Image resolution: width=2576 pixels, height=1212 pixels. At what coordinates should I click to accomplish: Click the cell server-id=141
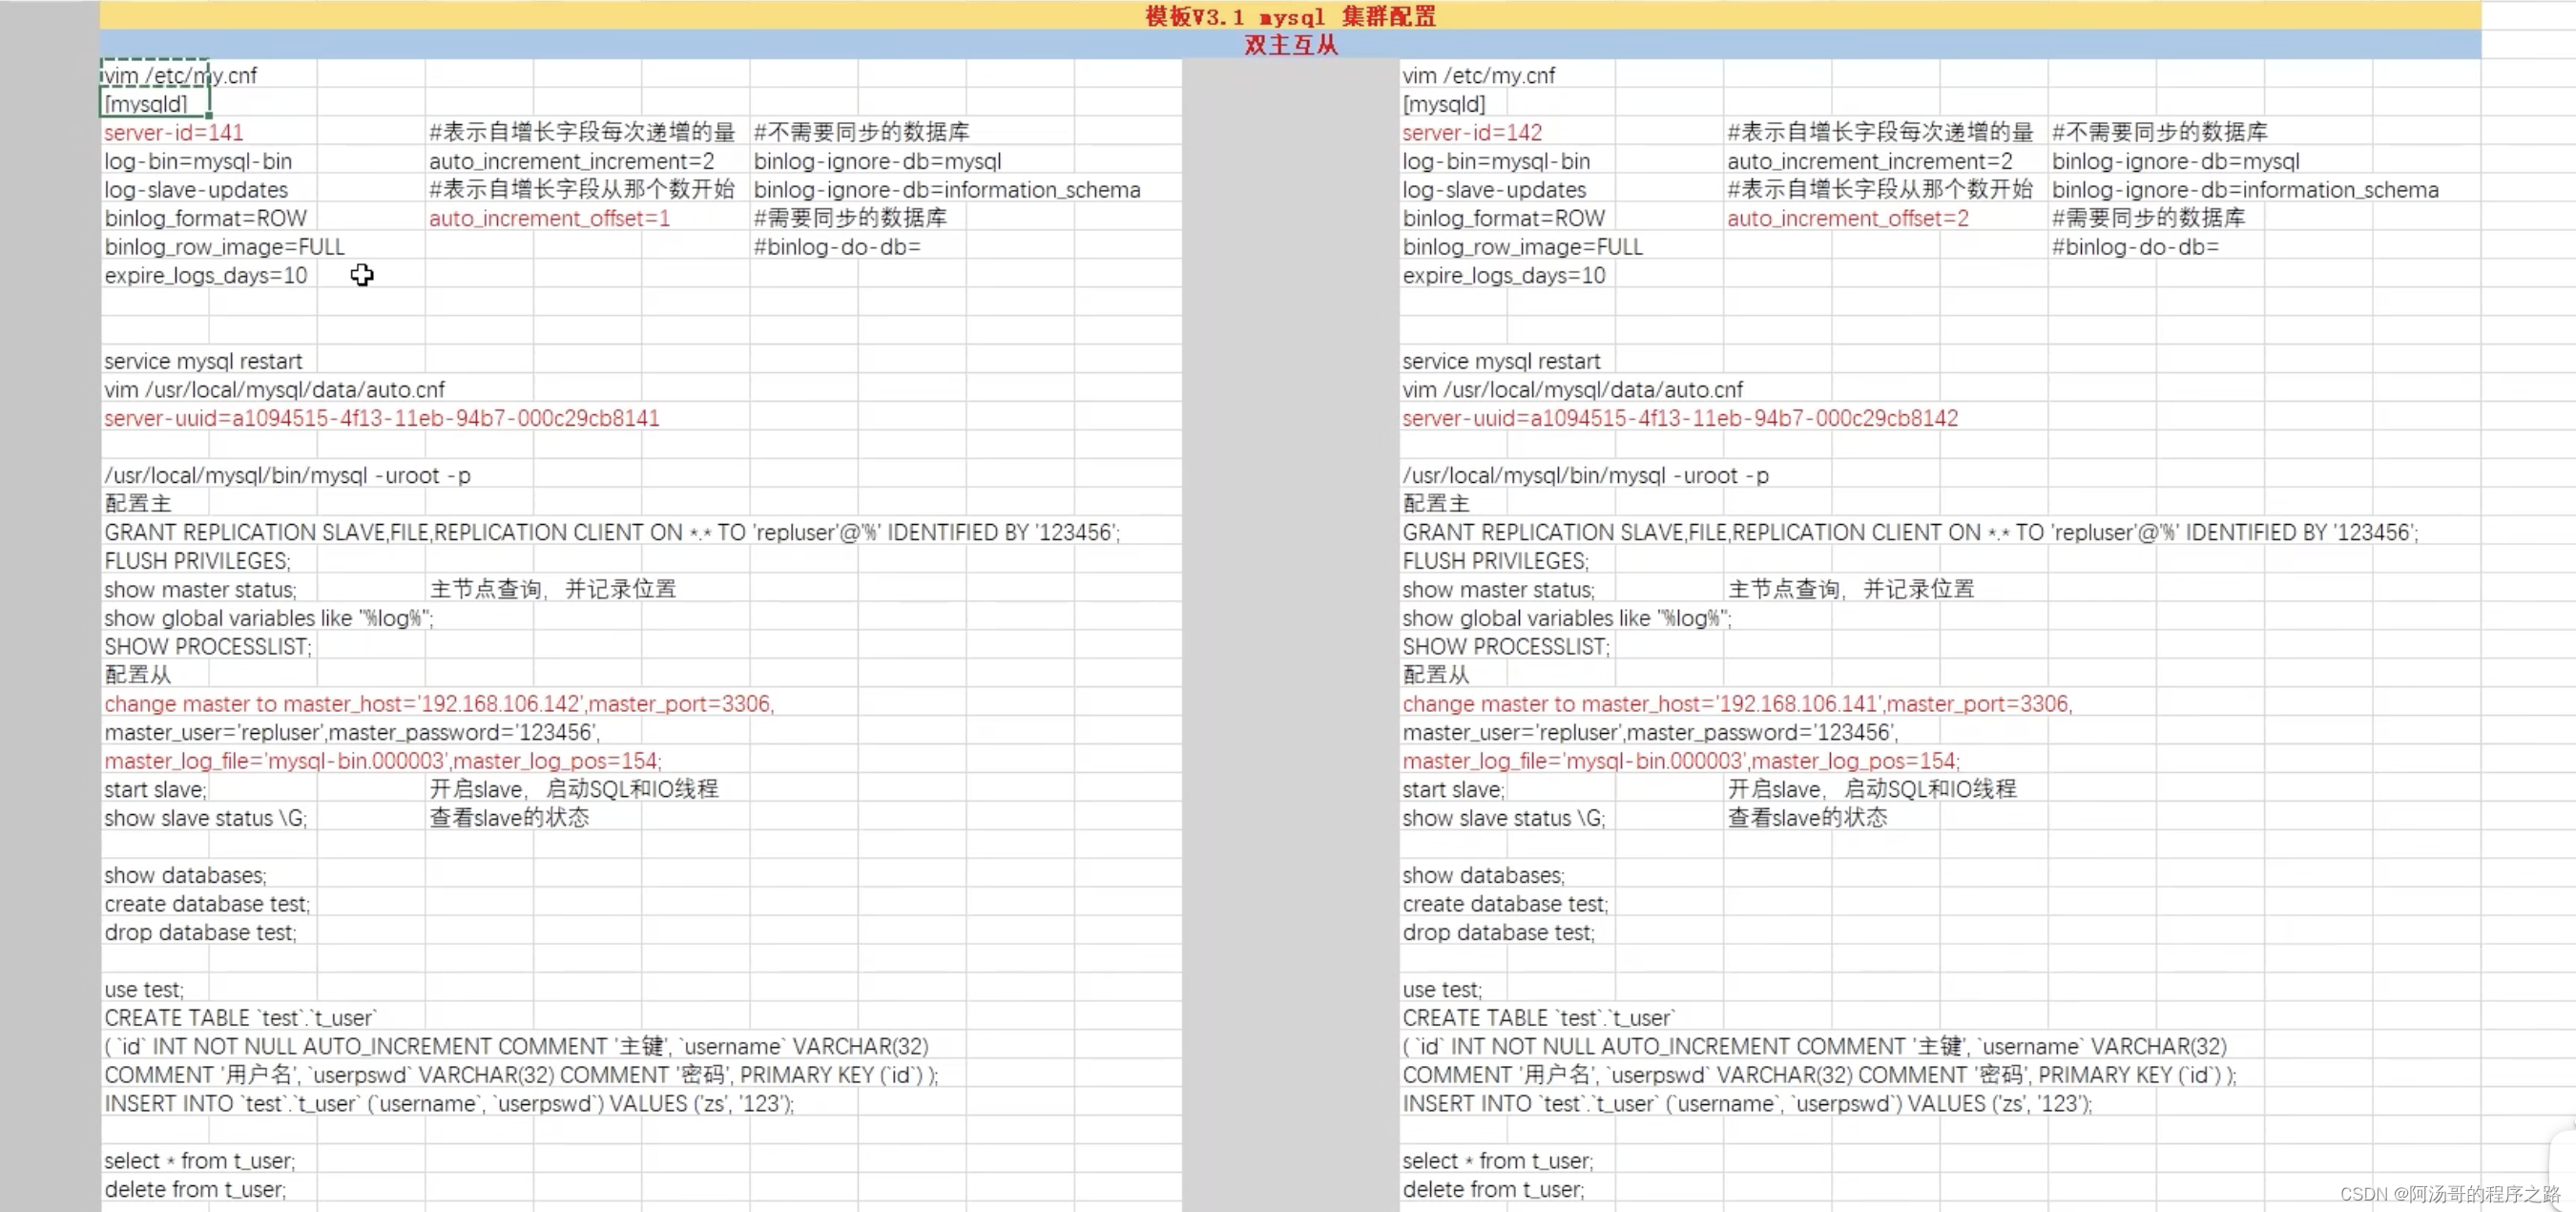click(174, 132)
